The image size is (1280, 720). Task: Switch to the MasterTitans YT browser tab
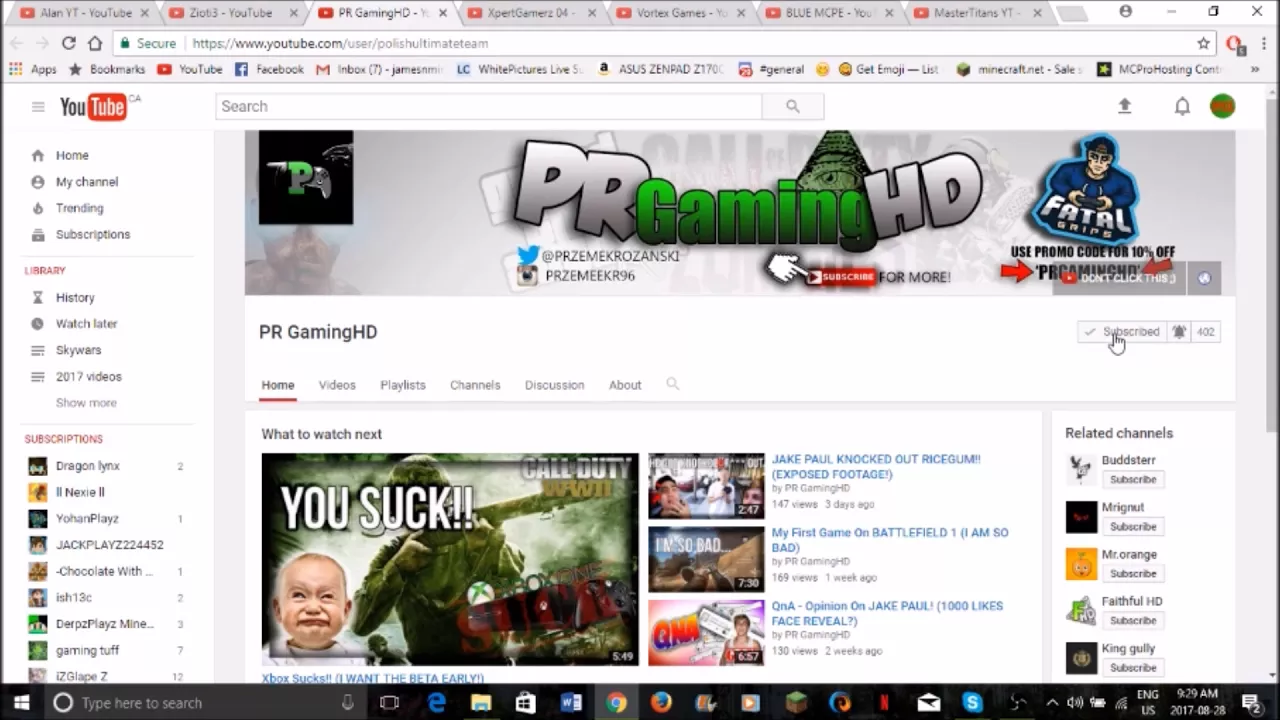point(980,13)
